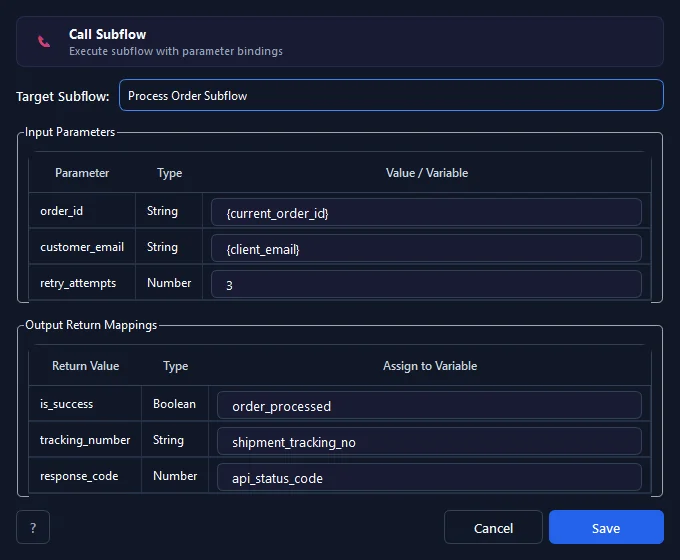Select the customer_email parameter cell
The image size is (680, 560).
pyautogui.click(x=82, y=247)
